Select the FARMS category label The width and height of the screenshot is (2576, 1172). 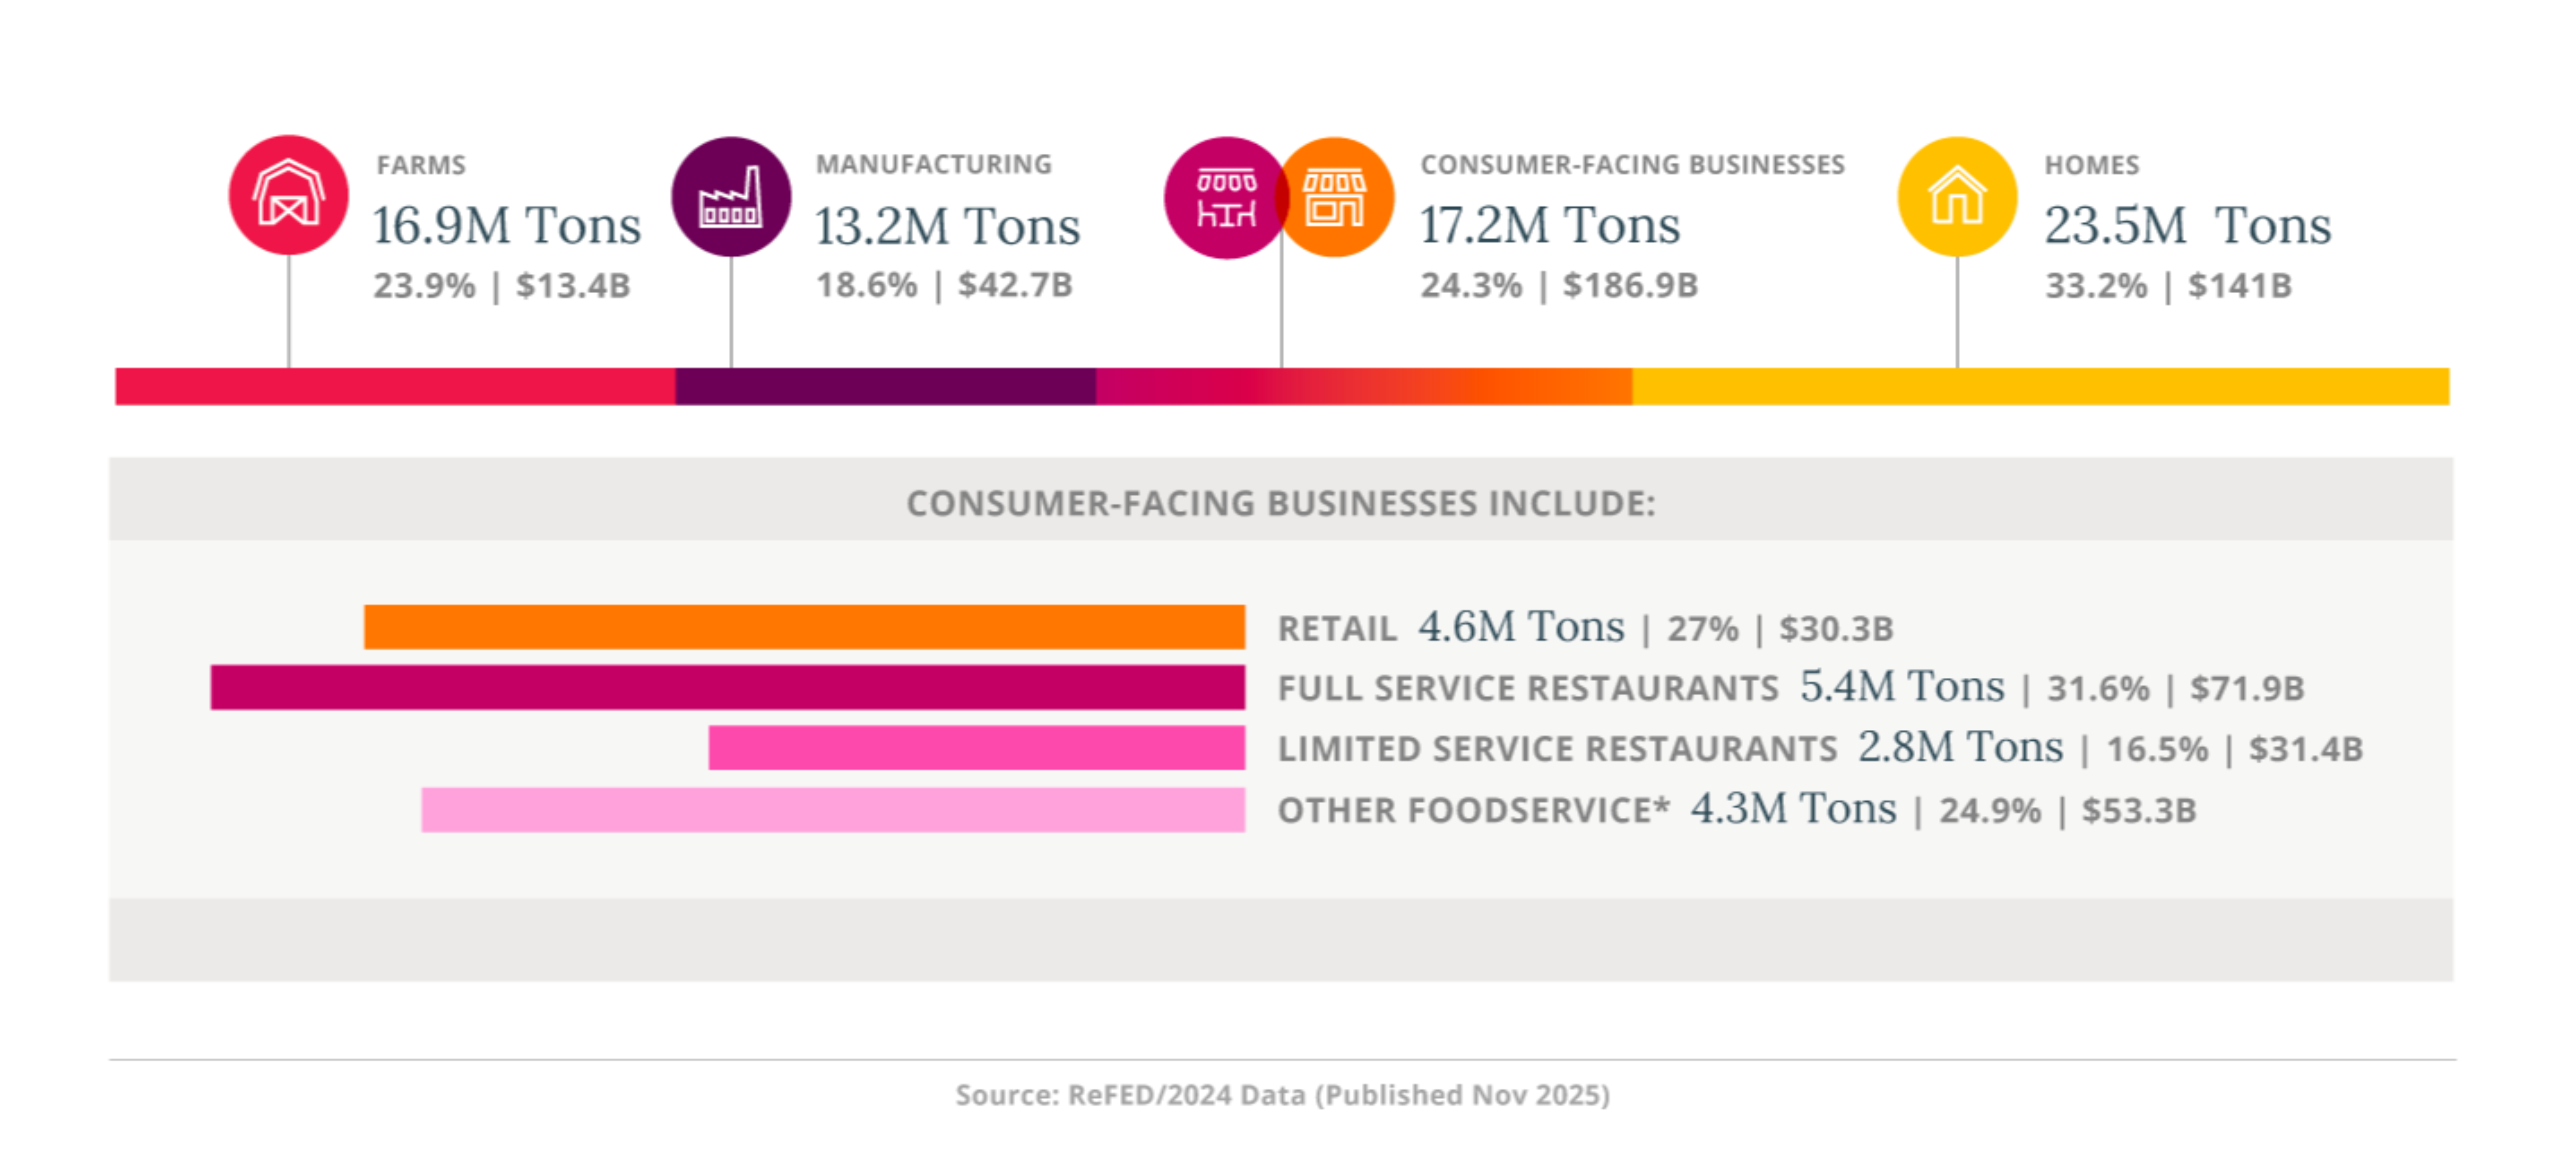coord(420,165)
